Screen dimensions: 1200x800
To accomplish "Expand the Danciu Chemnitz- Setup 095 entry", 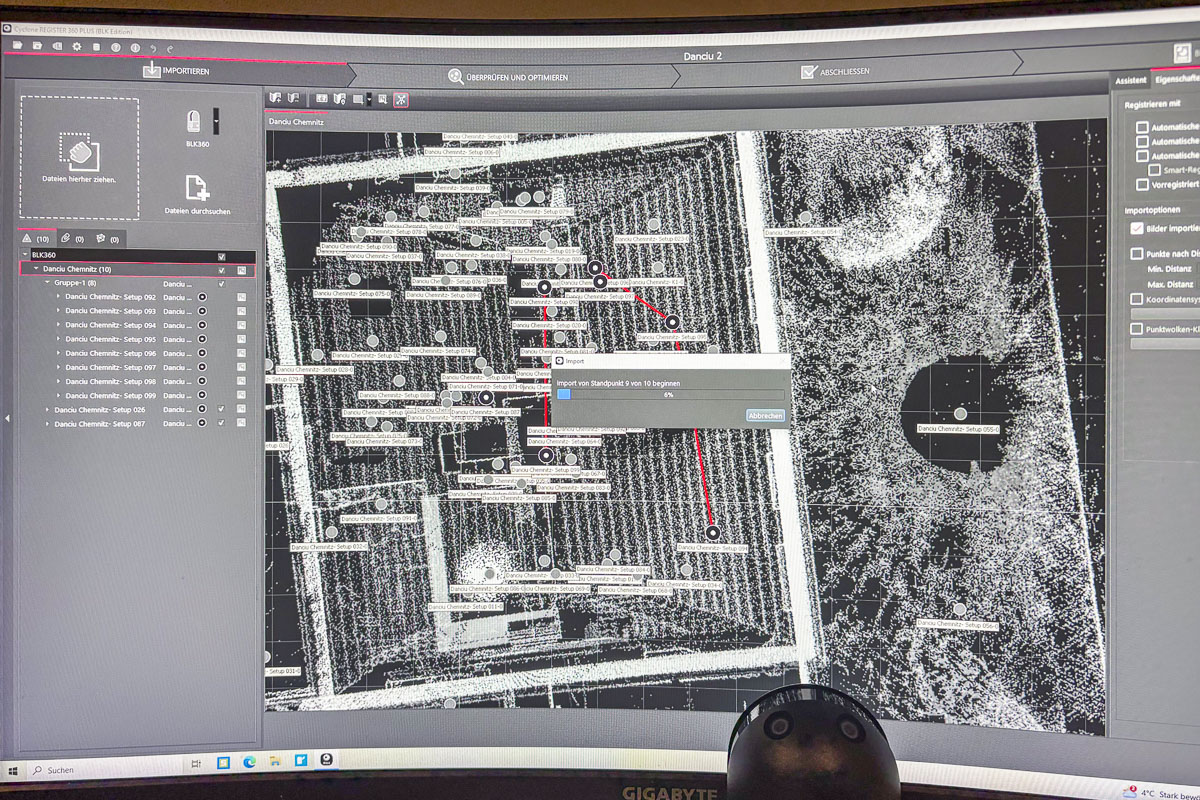I will coord(58,339).
